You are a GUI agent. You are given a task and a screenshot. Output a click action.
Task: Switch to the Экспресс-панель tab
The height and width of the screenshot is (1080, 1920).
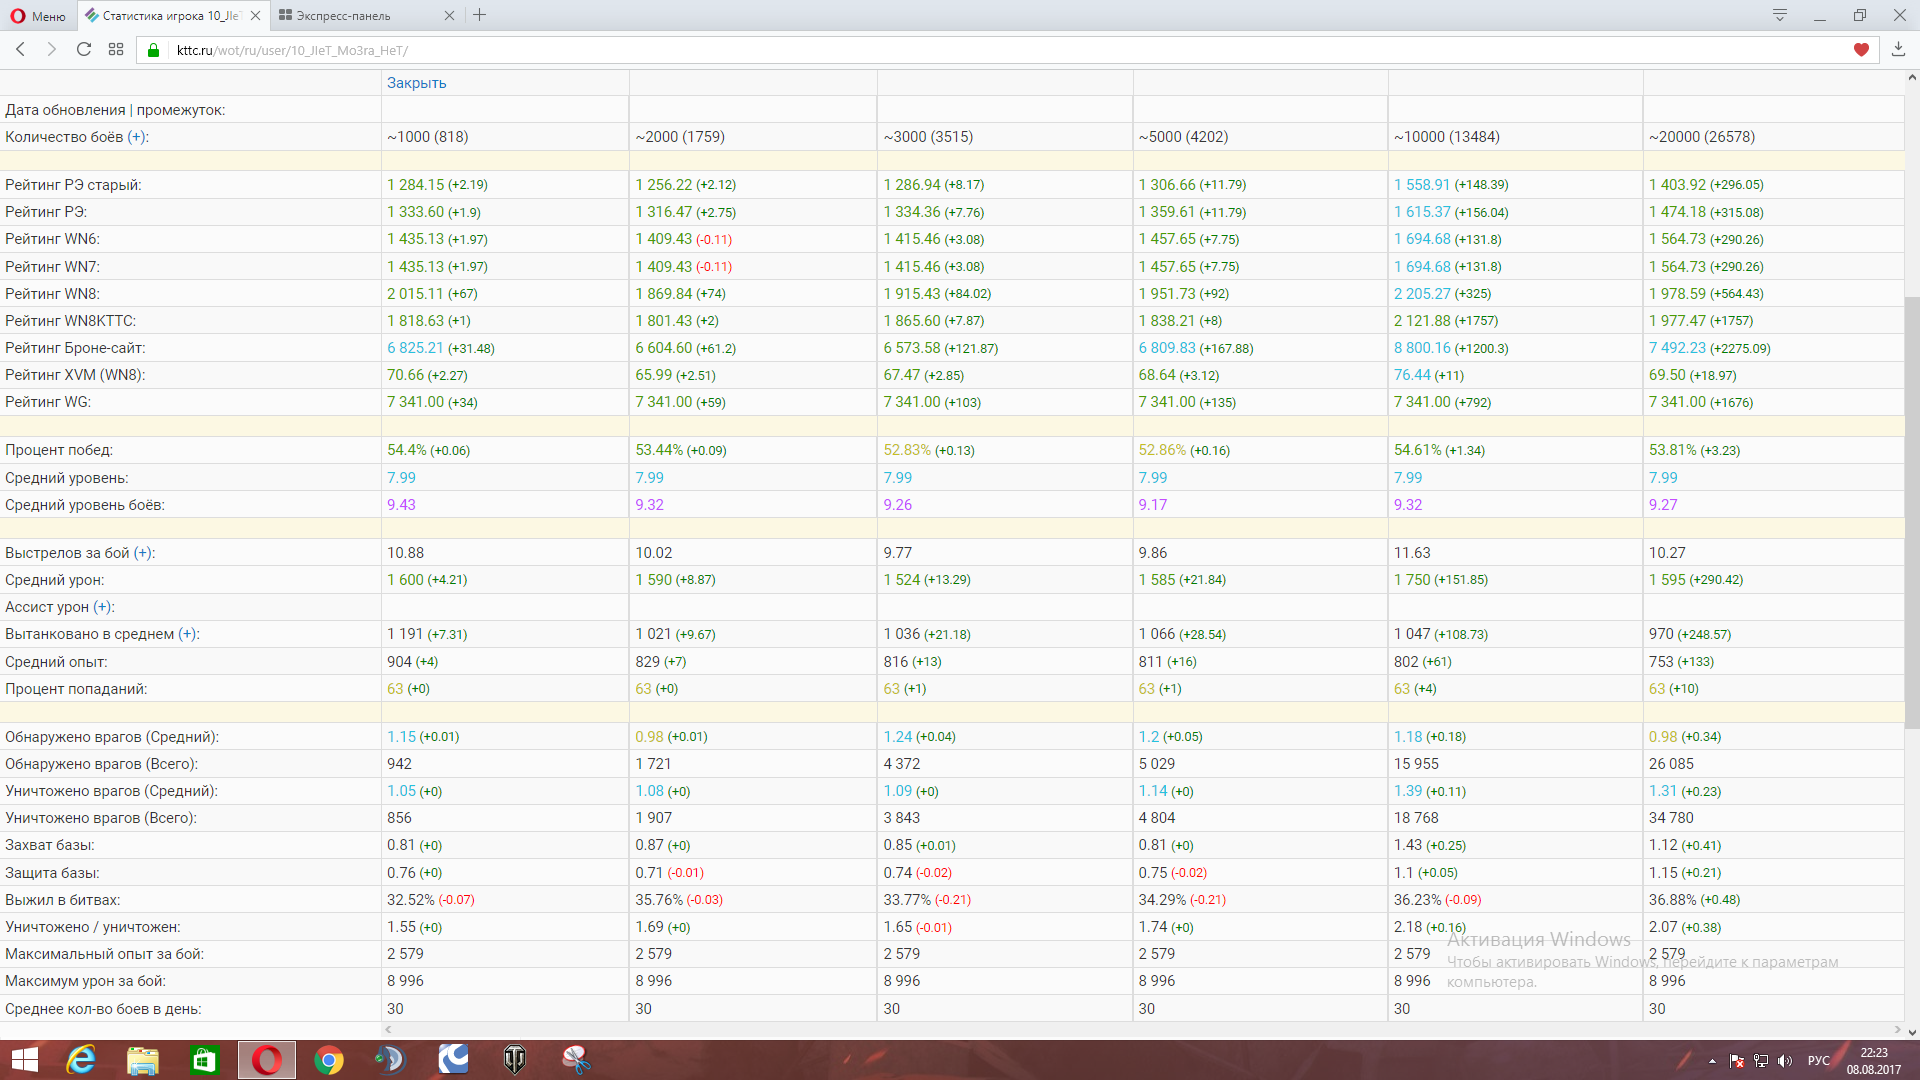[x=365, y=16]
